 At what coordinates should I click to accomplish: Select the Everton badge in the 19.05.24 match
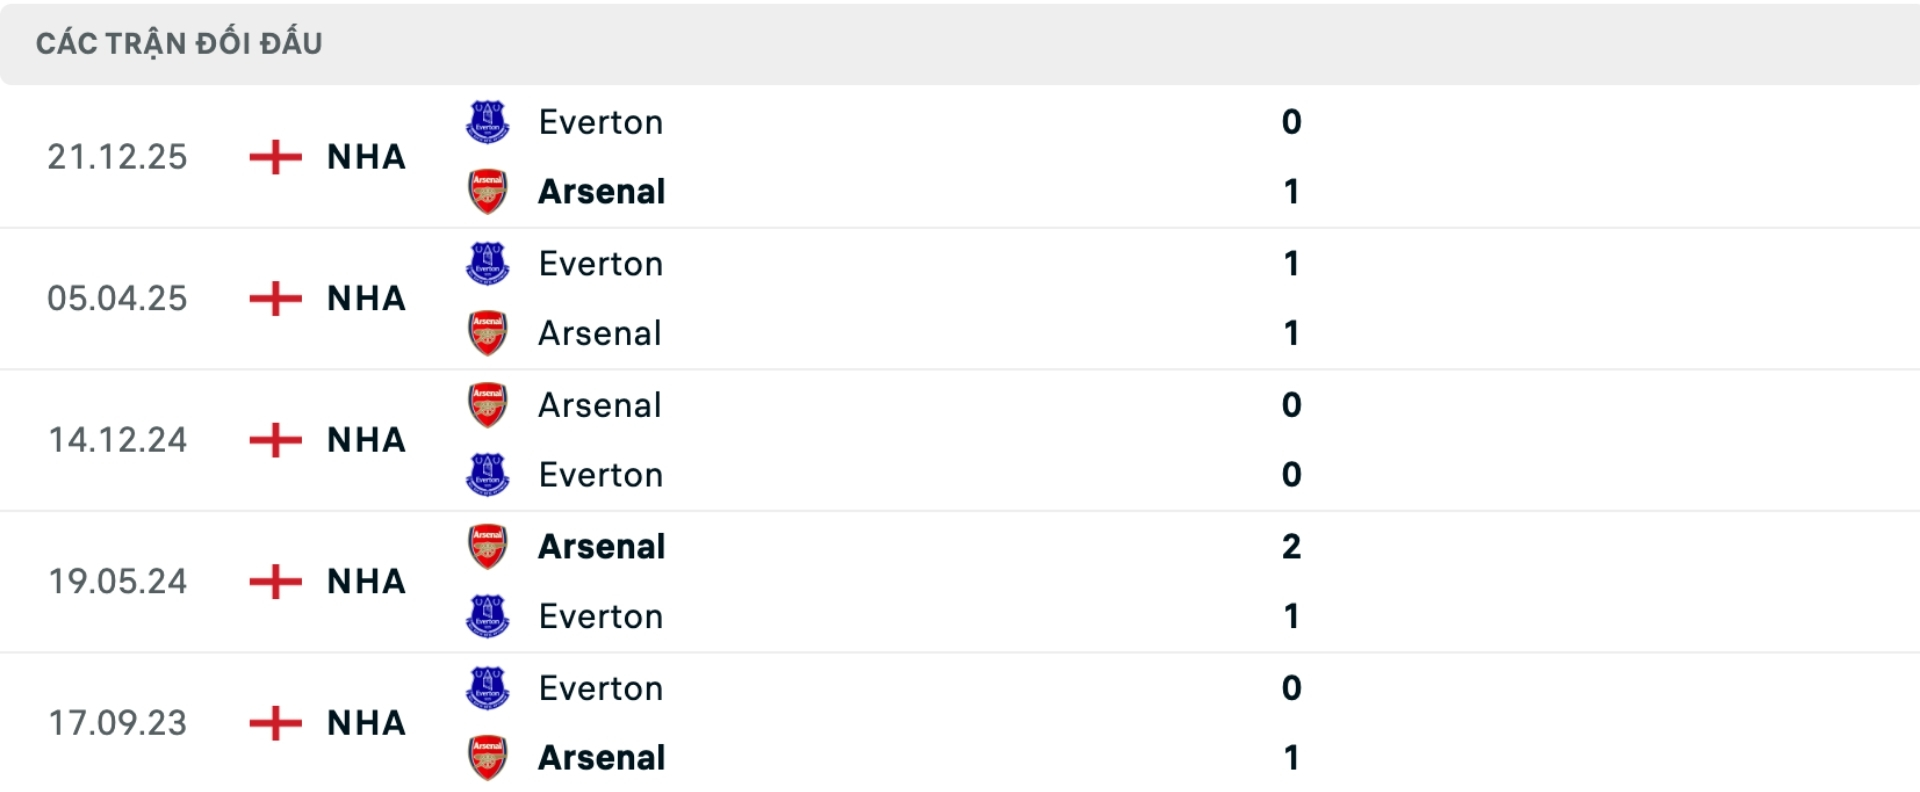tap(487, 616)
